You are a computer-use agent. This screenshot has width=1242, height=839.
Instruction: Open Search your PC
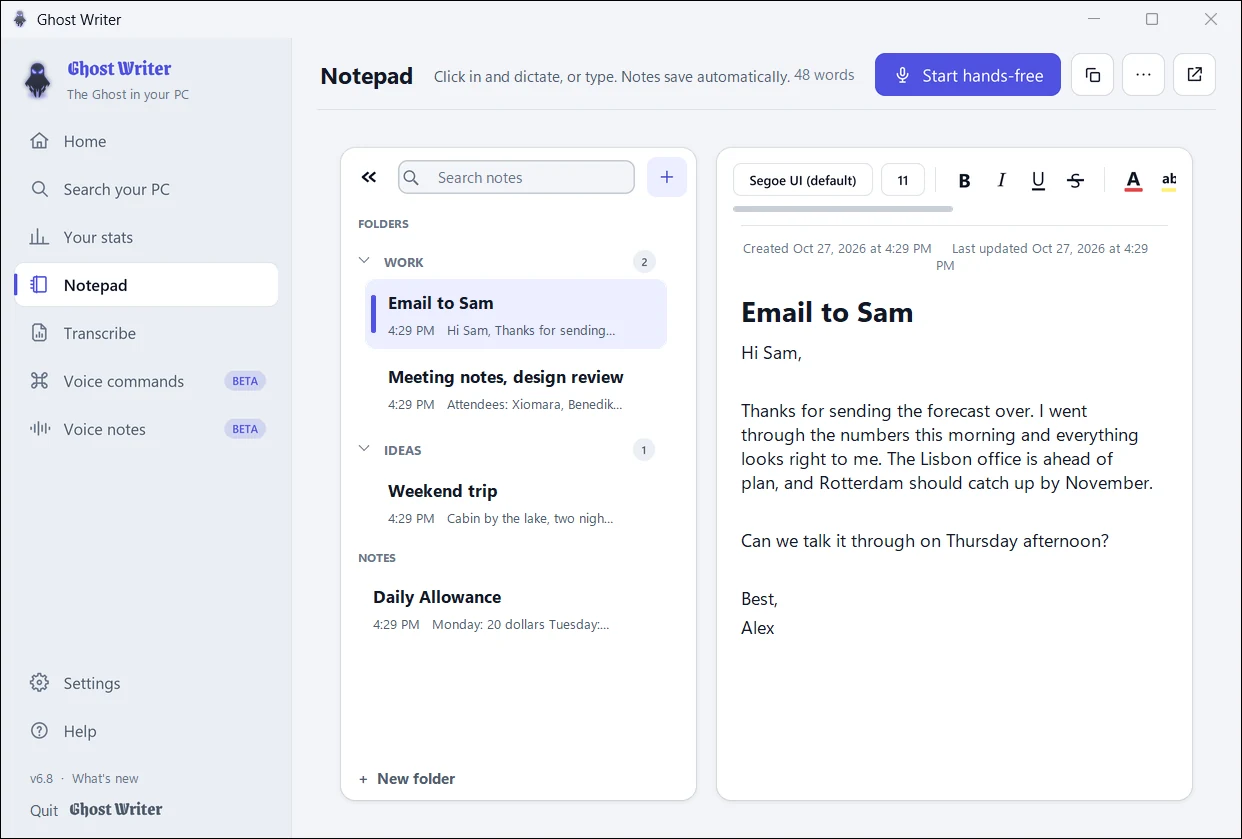(146, 189)
